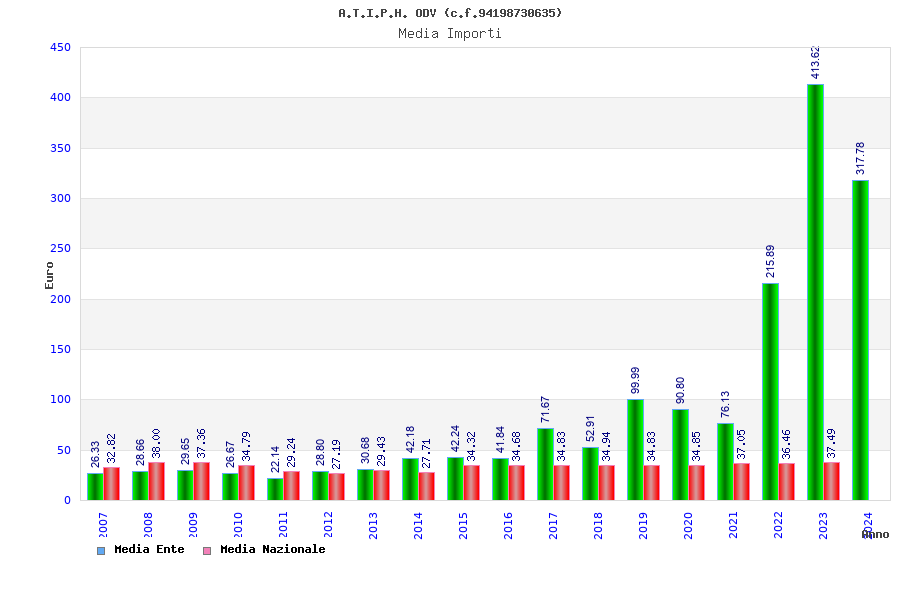900x600 pixels.
Task: Click the value label '215.89'
Action: point(770,261)
